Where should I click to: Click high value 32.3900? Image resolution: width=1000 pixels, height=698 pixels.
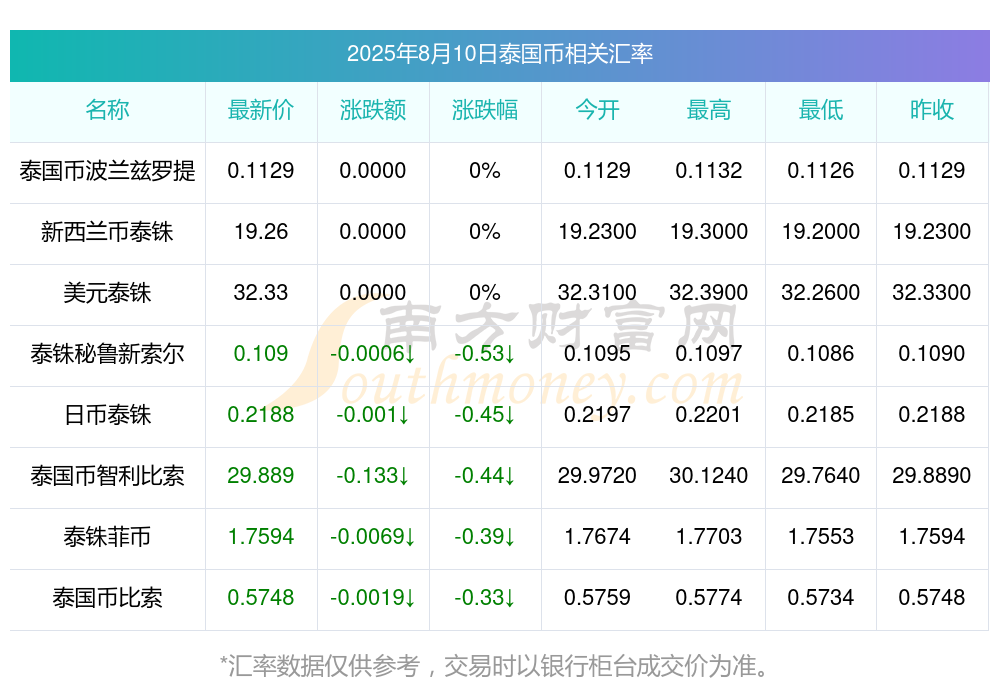point(709,293)
